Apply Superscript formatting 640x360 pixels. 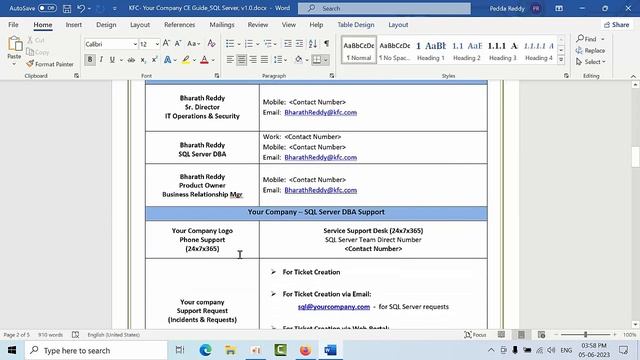point(154,60)
